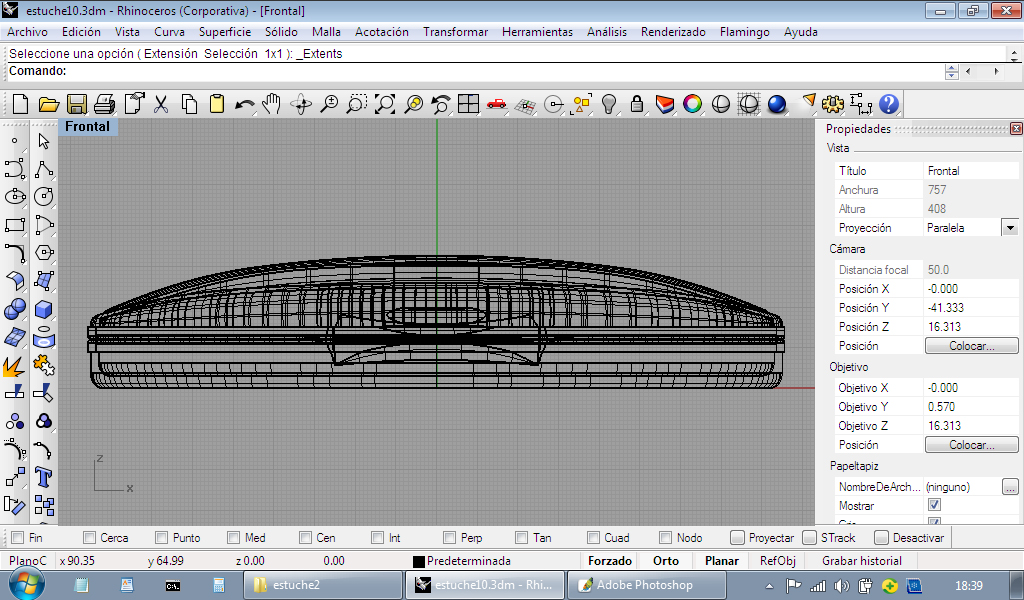Select the Pan view hand tool
Viewport: 1024px width, 600px height.
(272, 104)
